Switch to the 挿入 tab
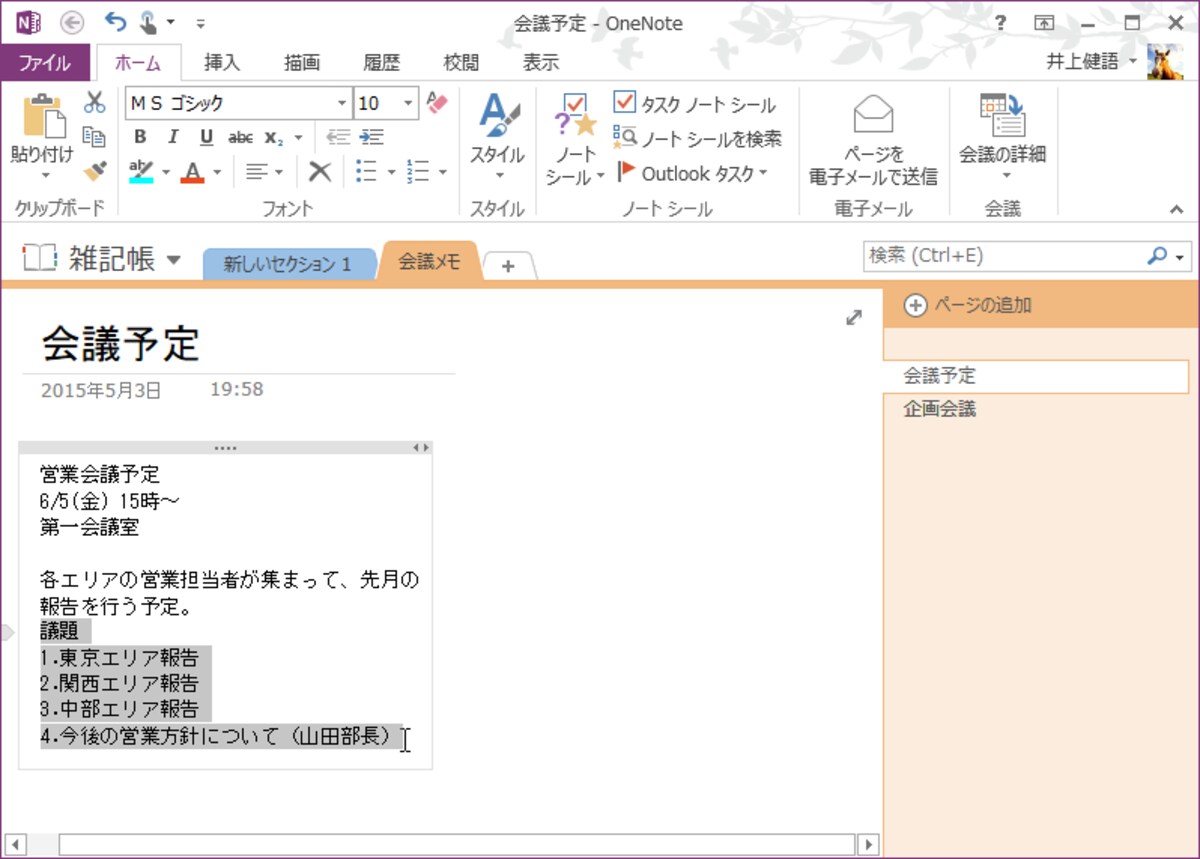The height and width of the screenshot is (859, 1200). 222,62
